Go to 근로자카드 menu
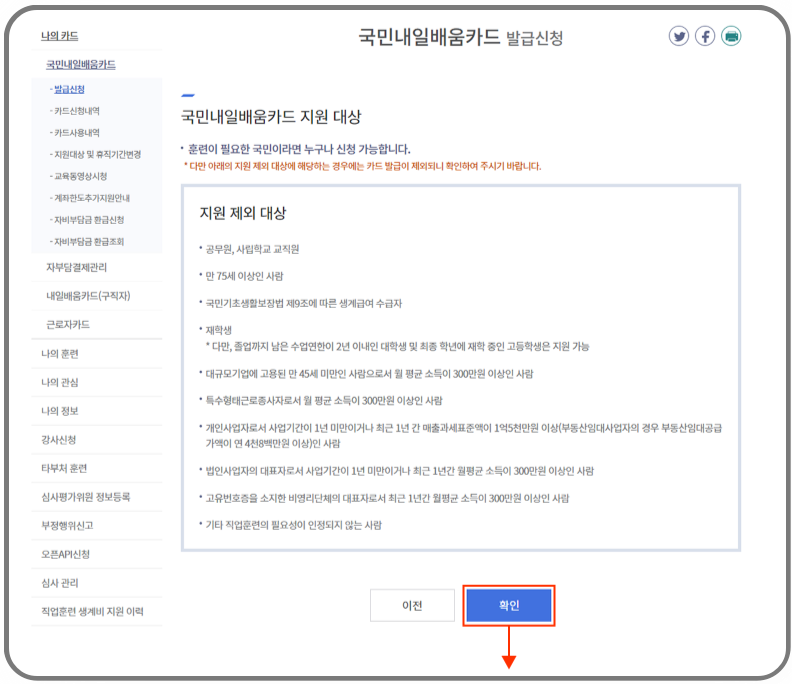The height and width of the screenshot is (684, 792). (x=68, y=325)
